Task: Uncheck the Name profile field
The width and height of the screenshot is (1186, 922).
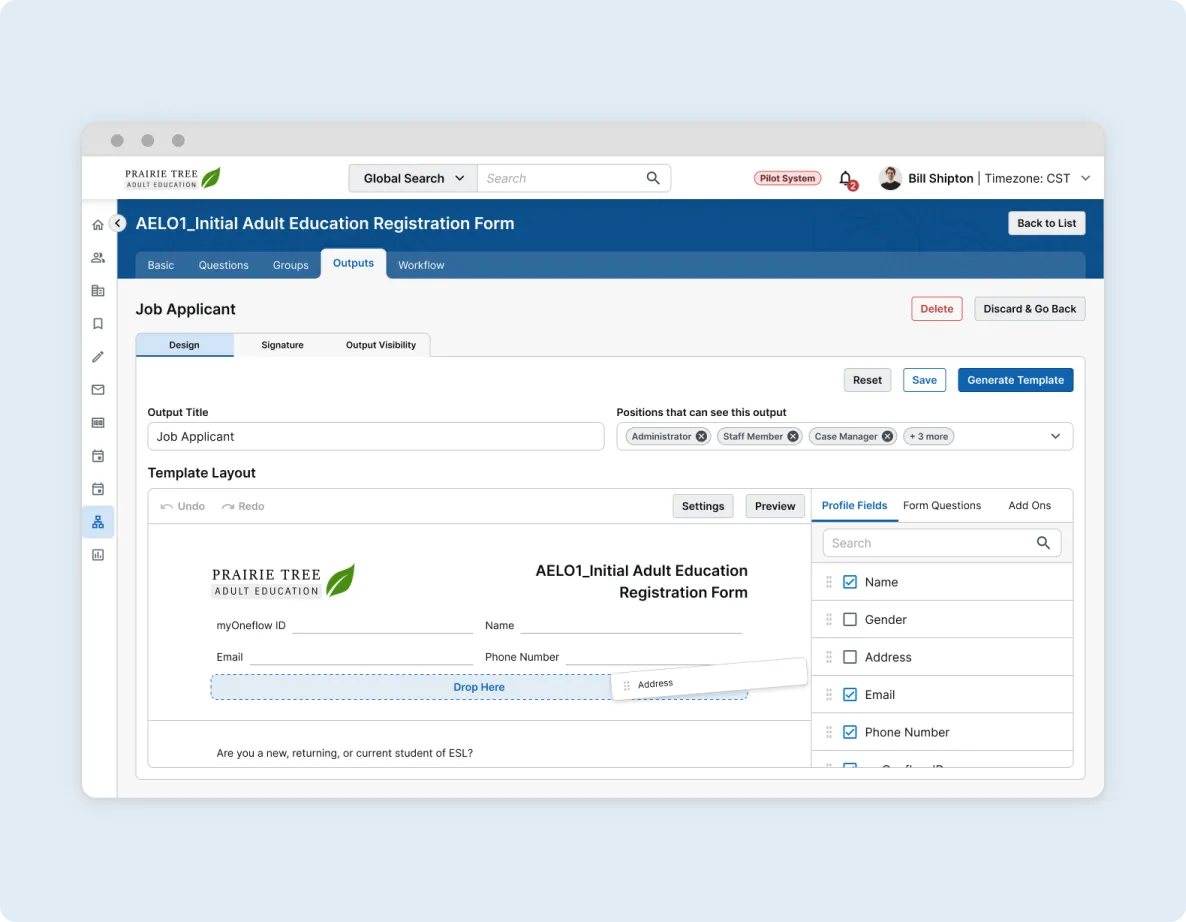Action: [850, 582]
